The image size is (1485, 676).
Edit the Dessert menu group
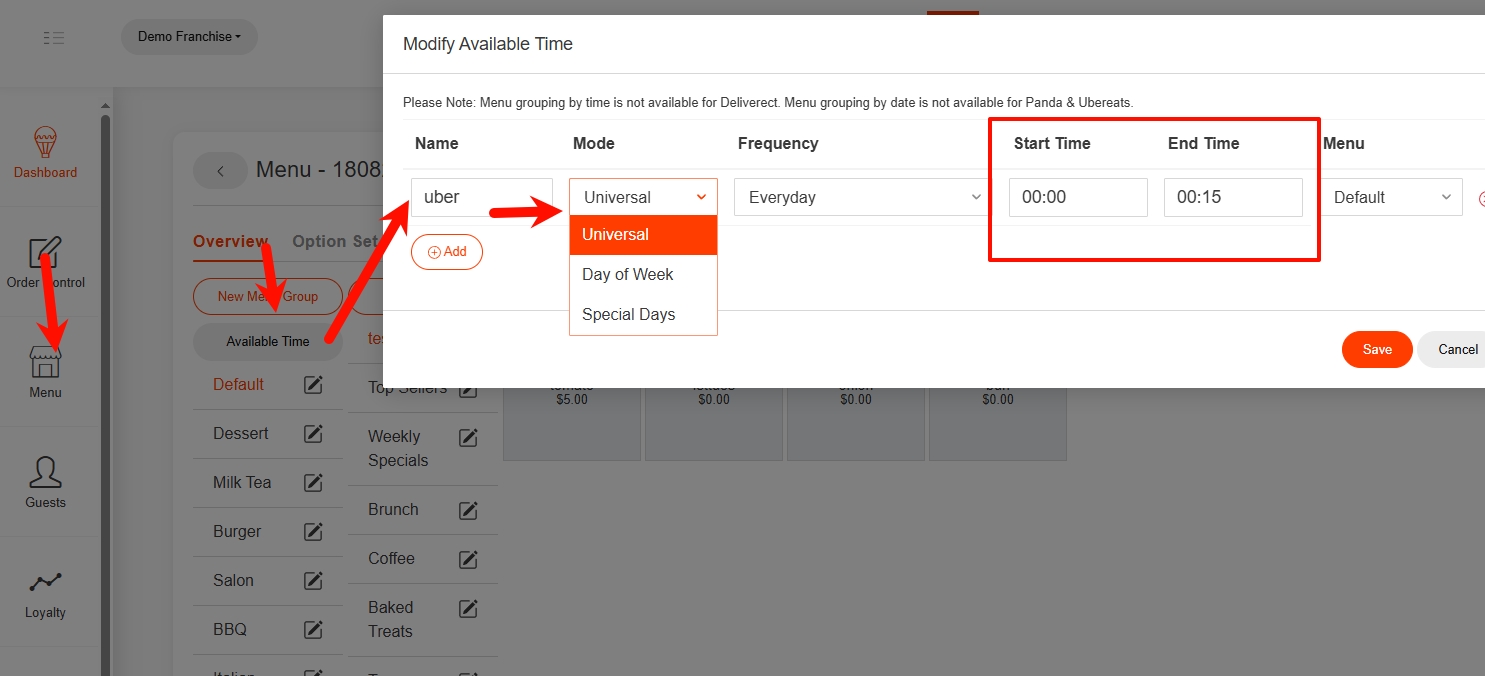(x=313, y=434)
